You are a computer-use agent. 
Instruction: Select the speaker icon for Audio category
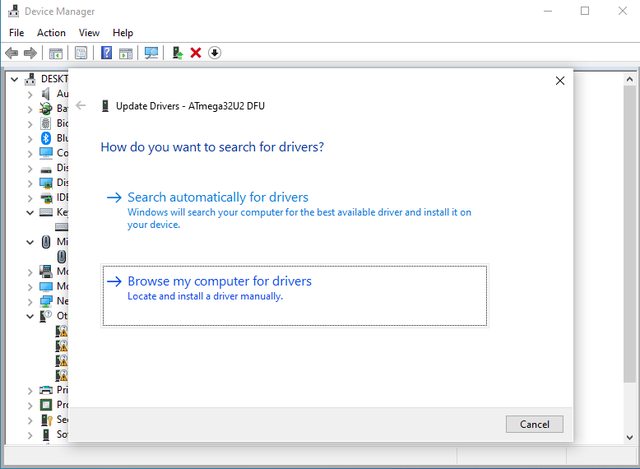tap(46, 94)
